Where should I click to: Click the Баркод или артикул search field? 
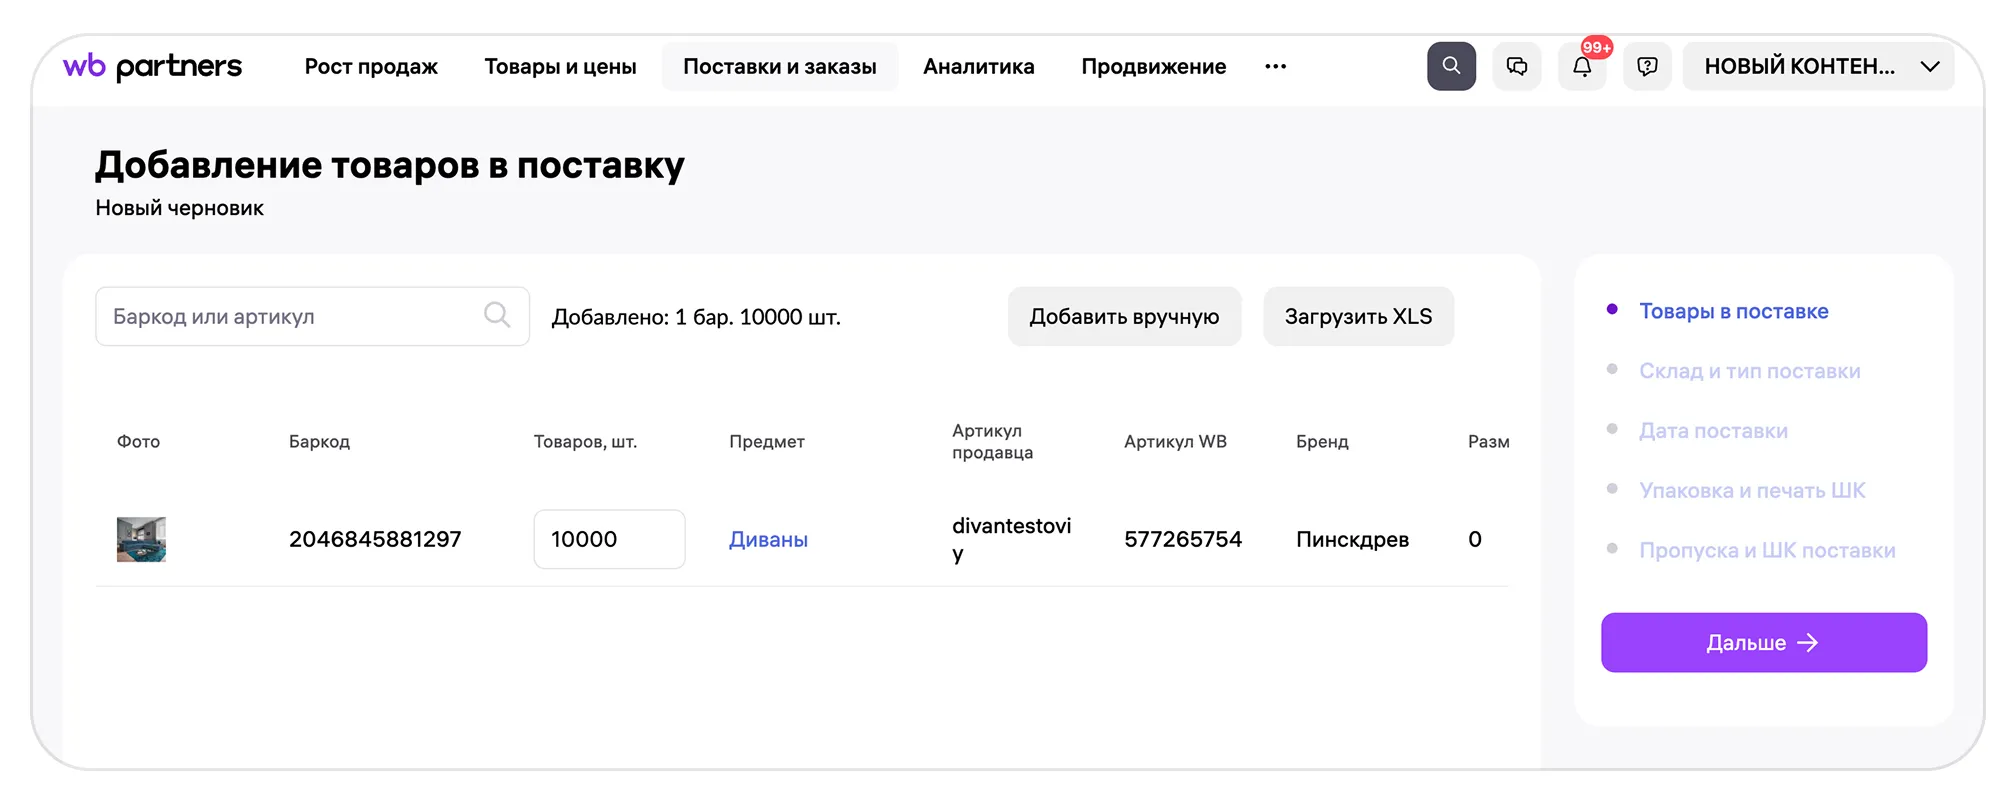point(290,317)
